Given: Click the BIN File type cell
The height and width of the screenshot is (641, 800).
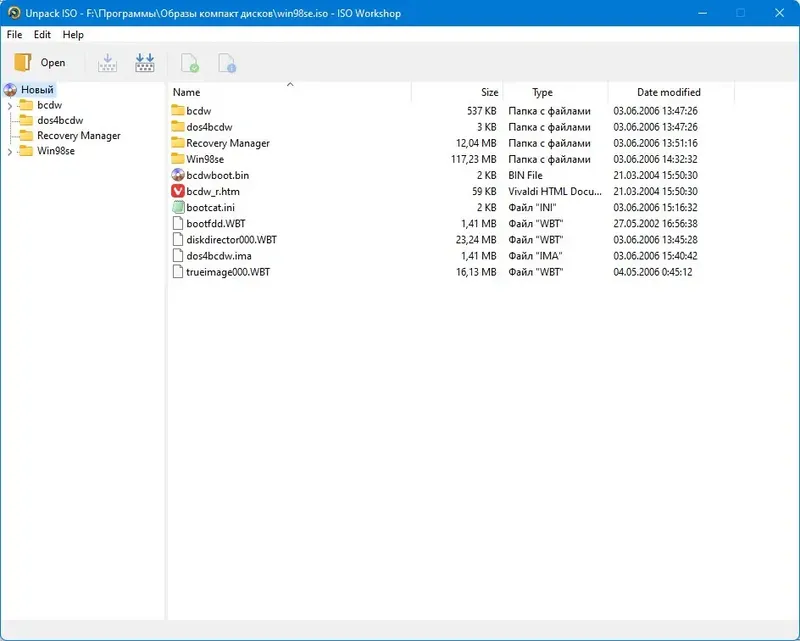Looking at the screenshot, I should (x=525, y=176).
